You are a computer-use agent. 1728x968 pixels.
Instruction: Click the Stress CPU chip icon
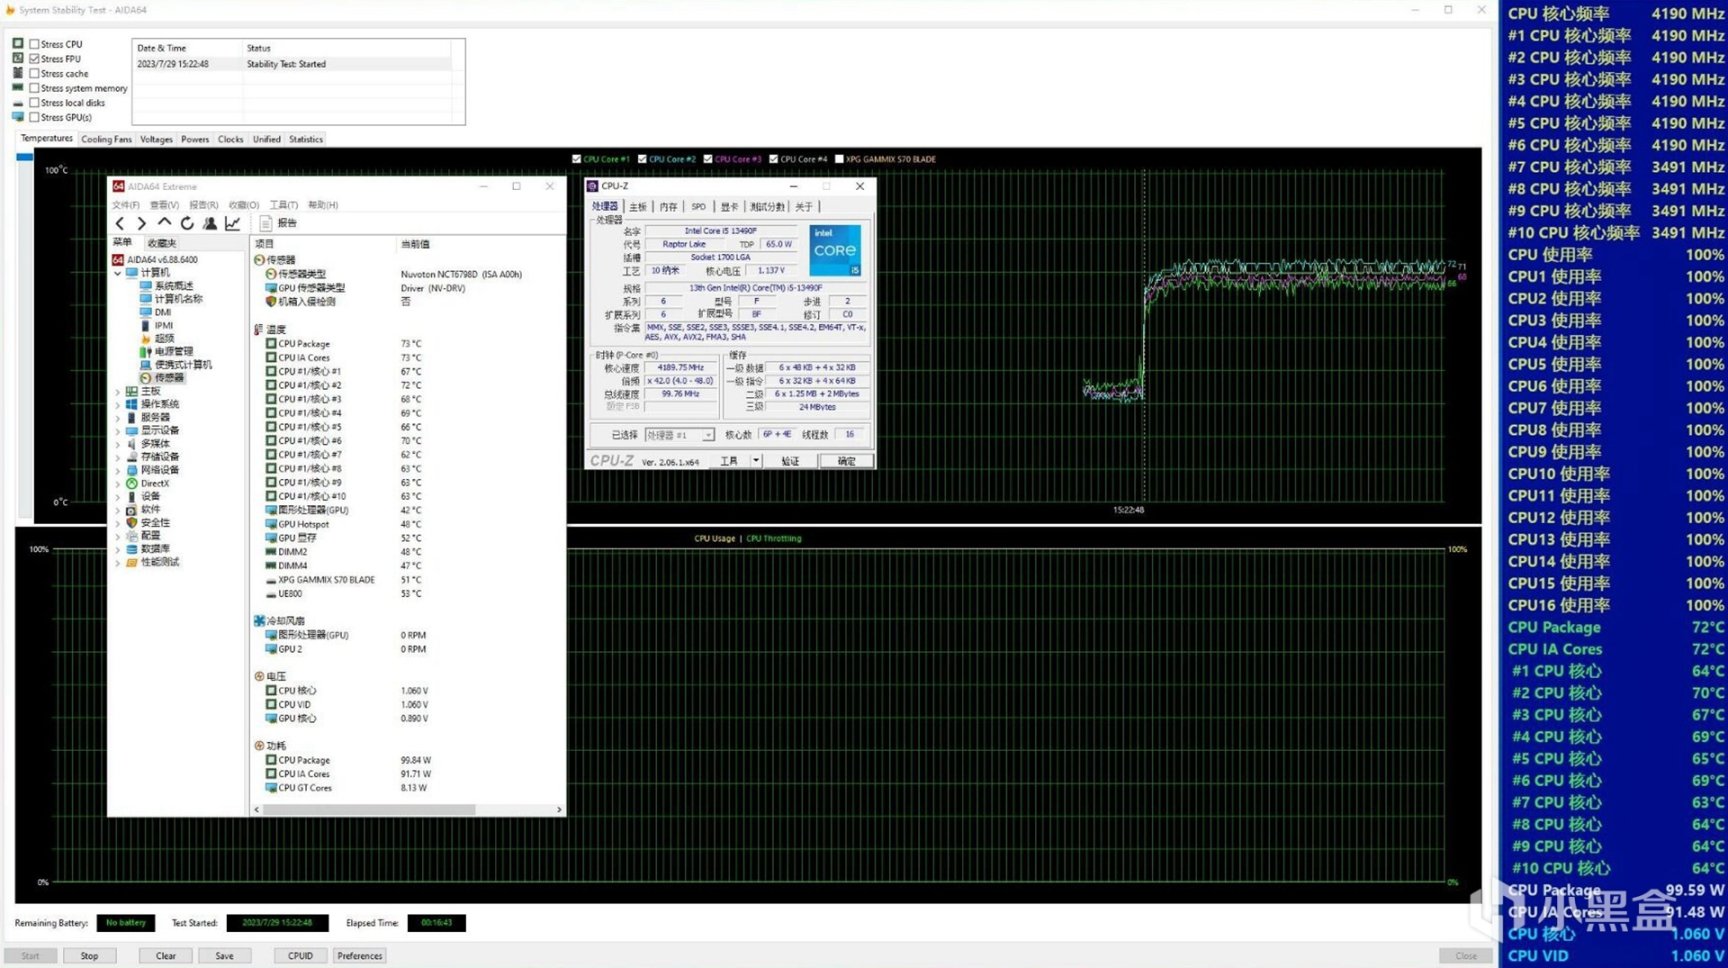click(18, 44)
